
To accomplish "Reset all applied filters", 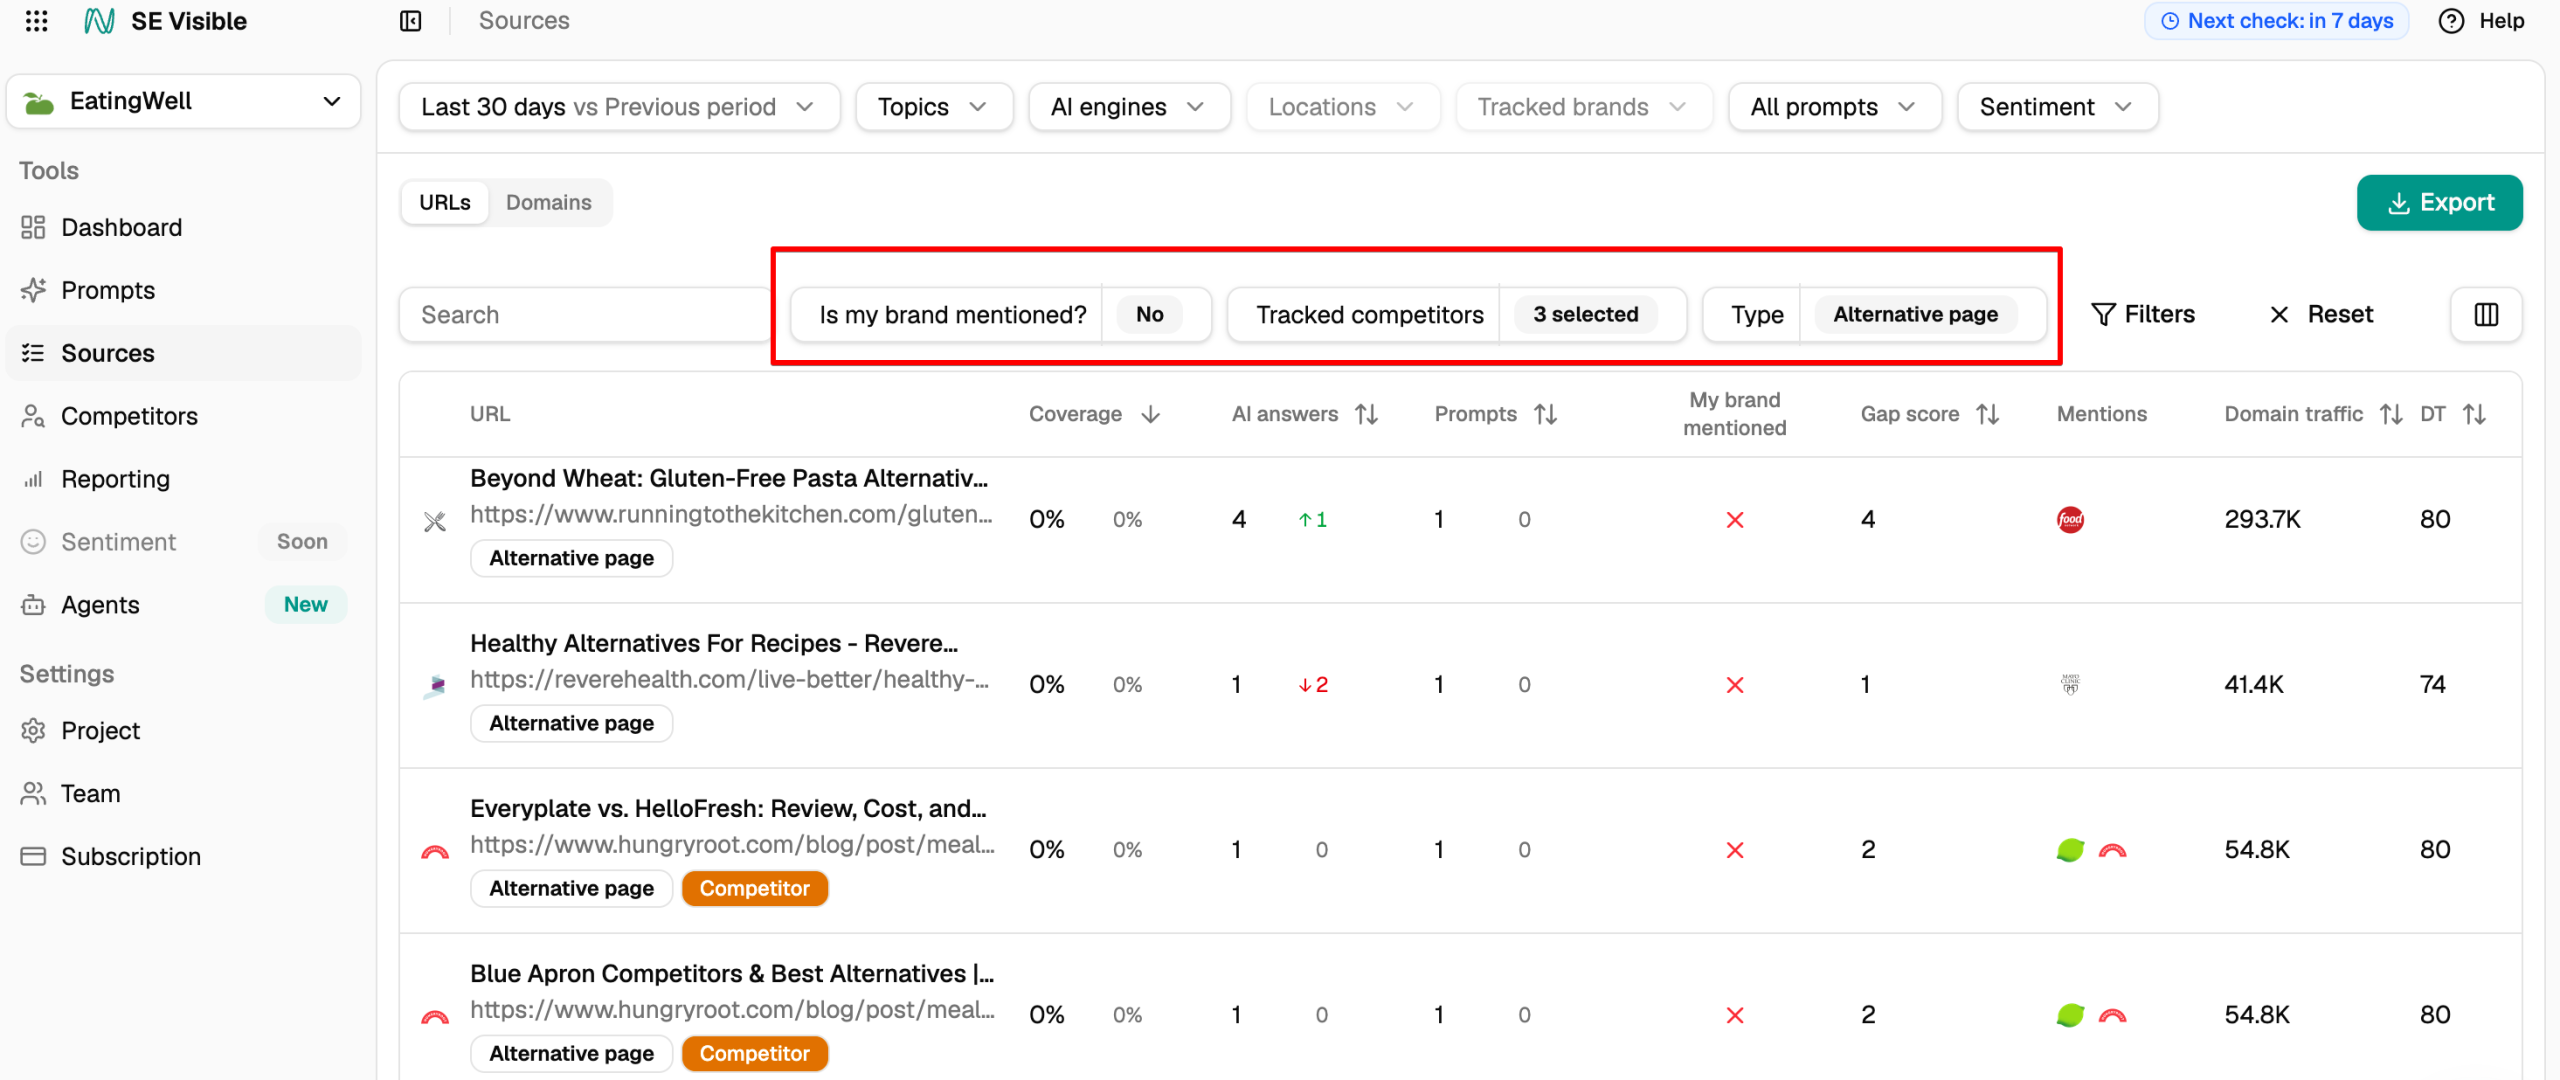I will (2320, 315).
